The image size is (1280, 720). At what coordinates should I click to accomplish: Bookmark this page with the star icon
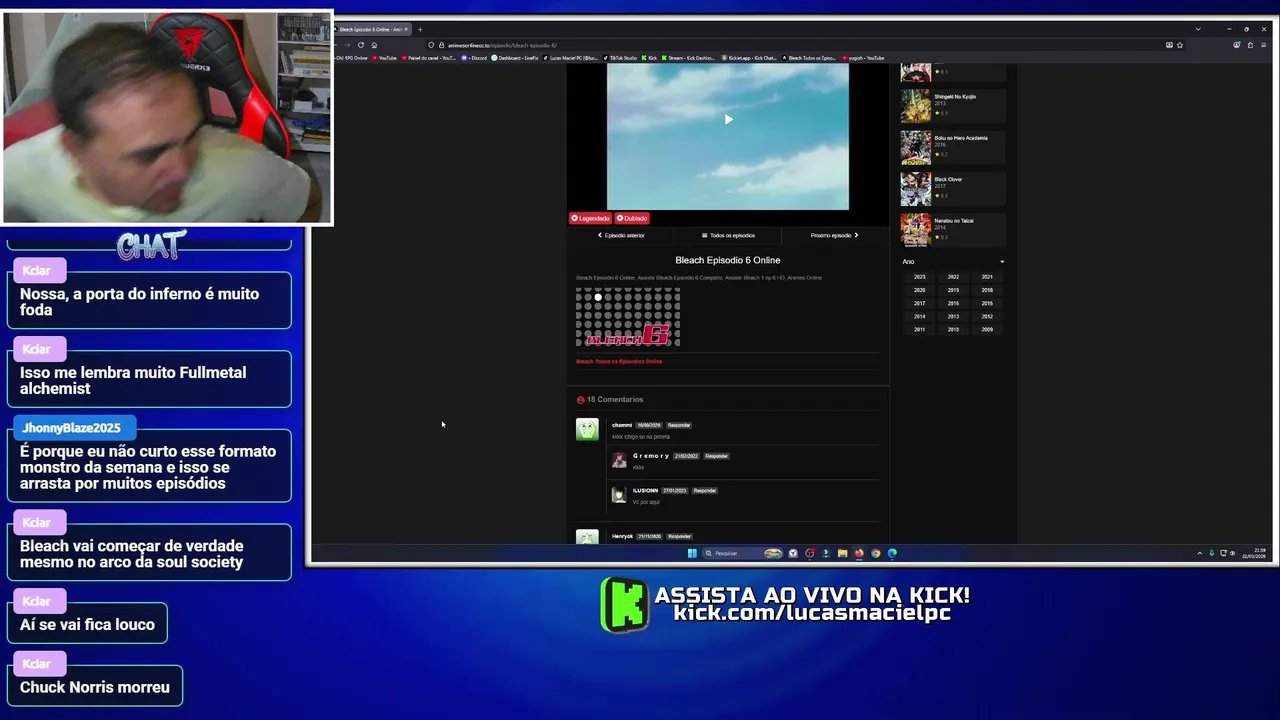[1180, 45]
